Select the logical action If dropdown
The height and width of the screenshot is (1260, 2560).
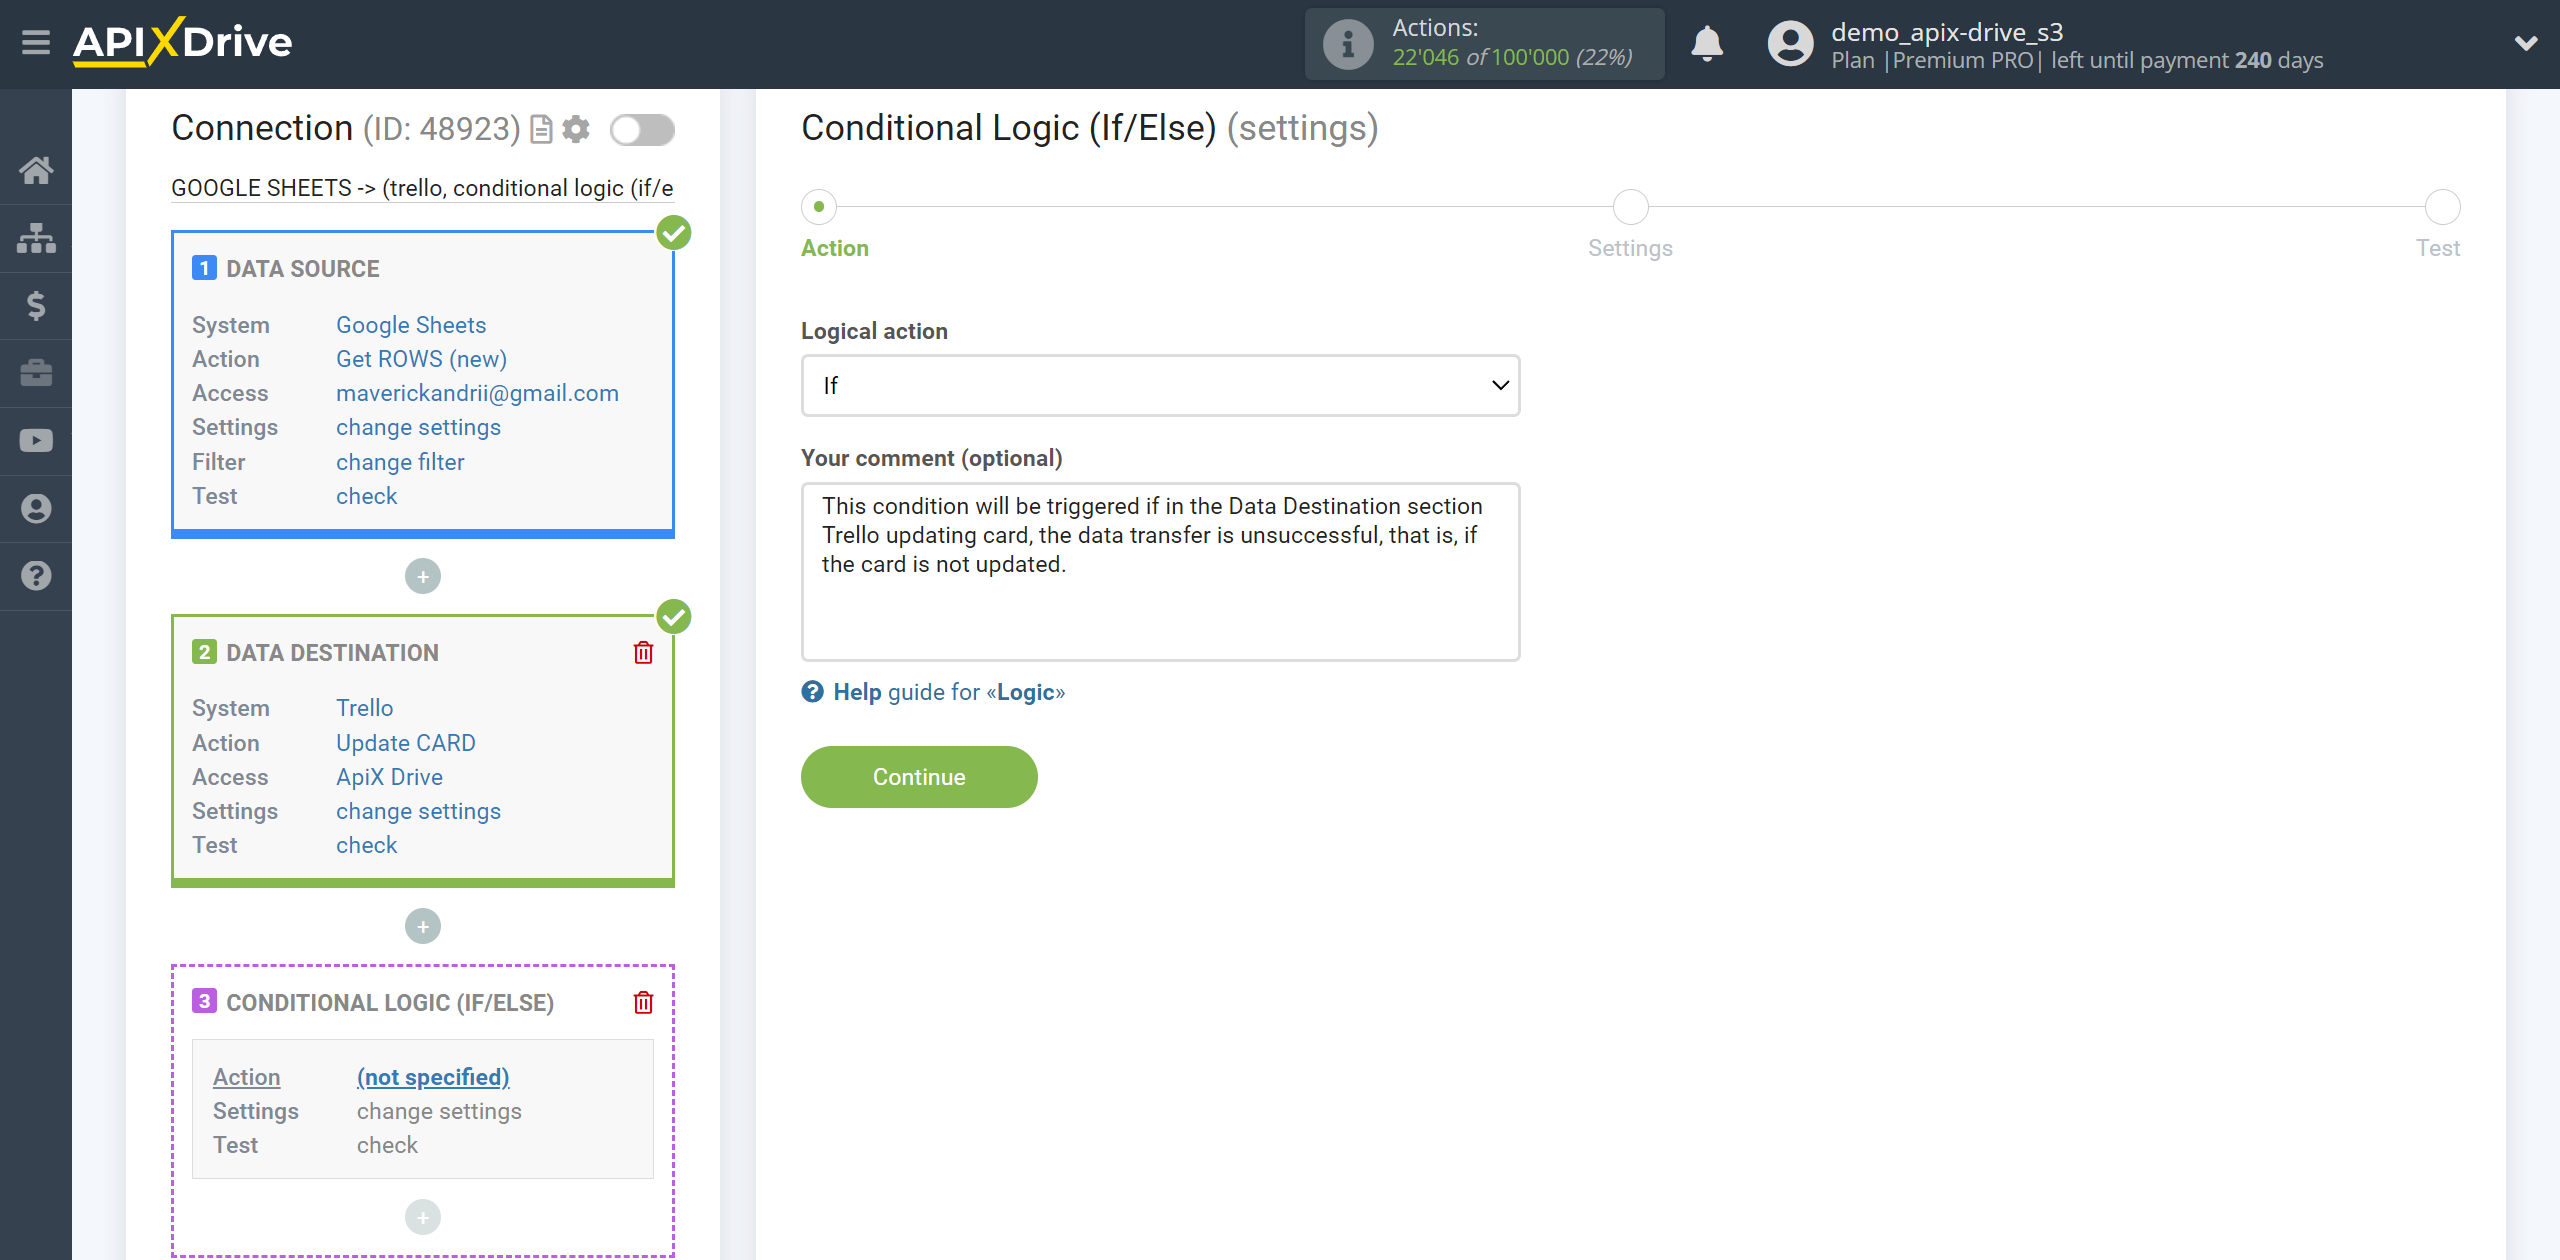(x=1159, y=384)
